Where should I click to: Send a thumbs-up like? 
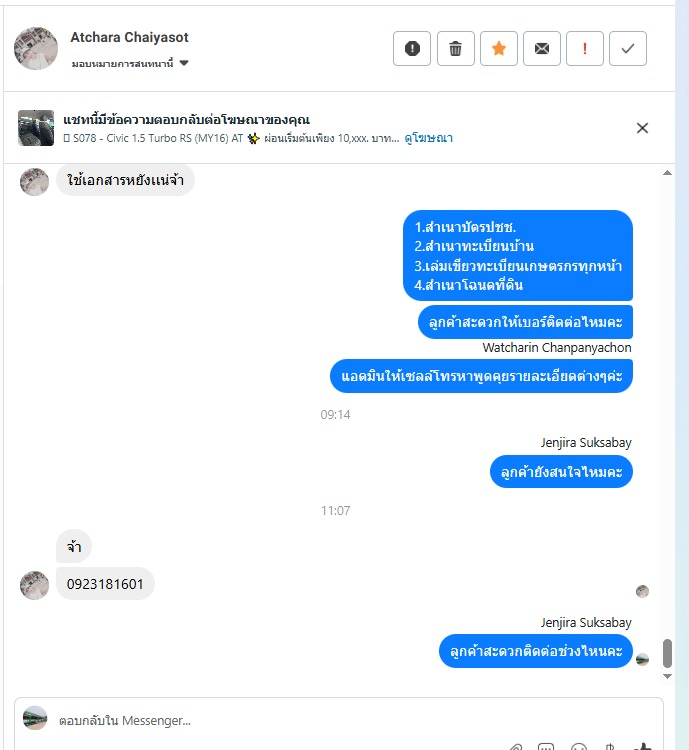tap(643, 746)
